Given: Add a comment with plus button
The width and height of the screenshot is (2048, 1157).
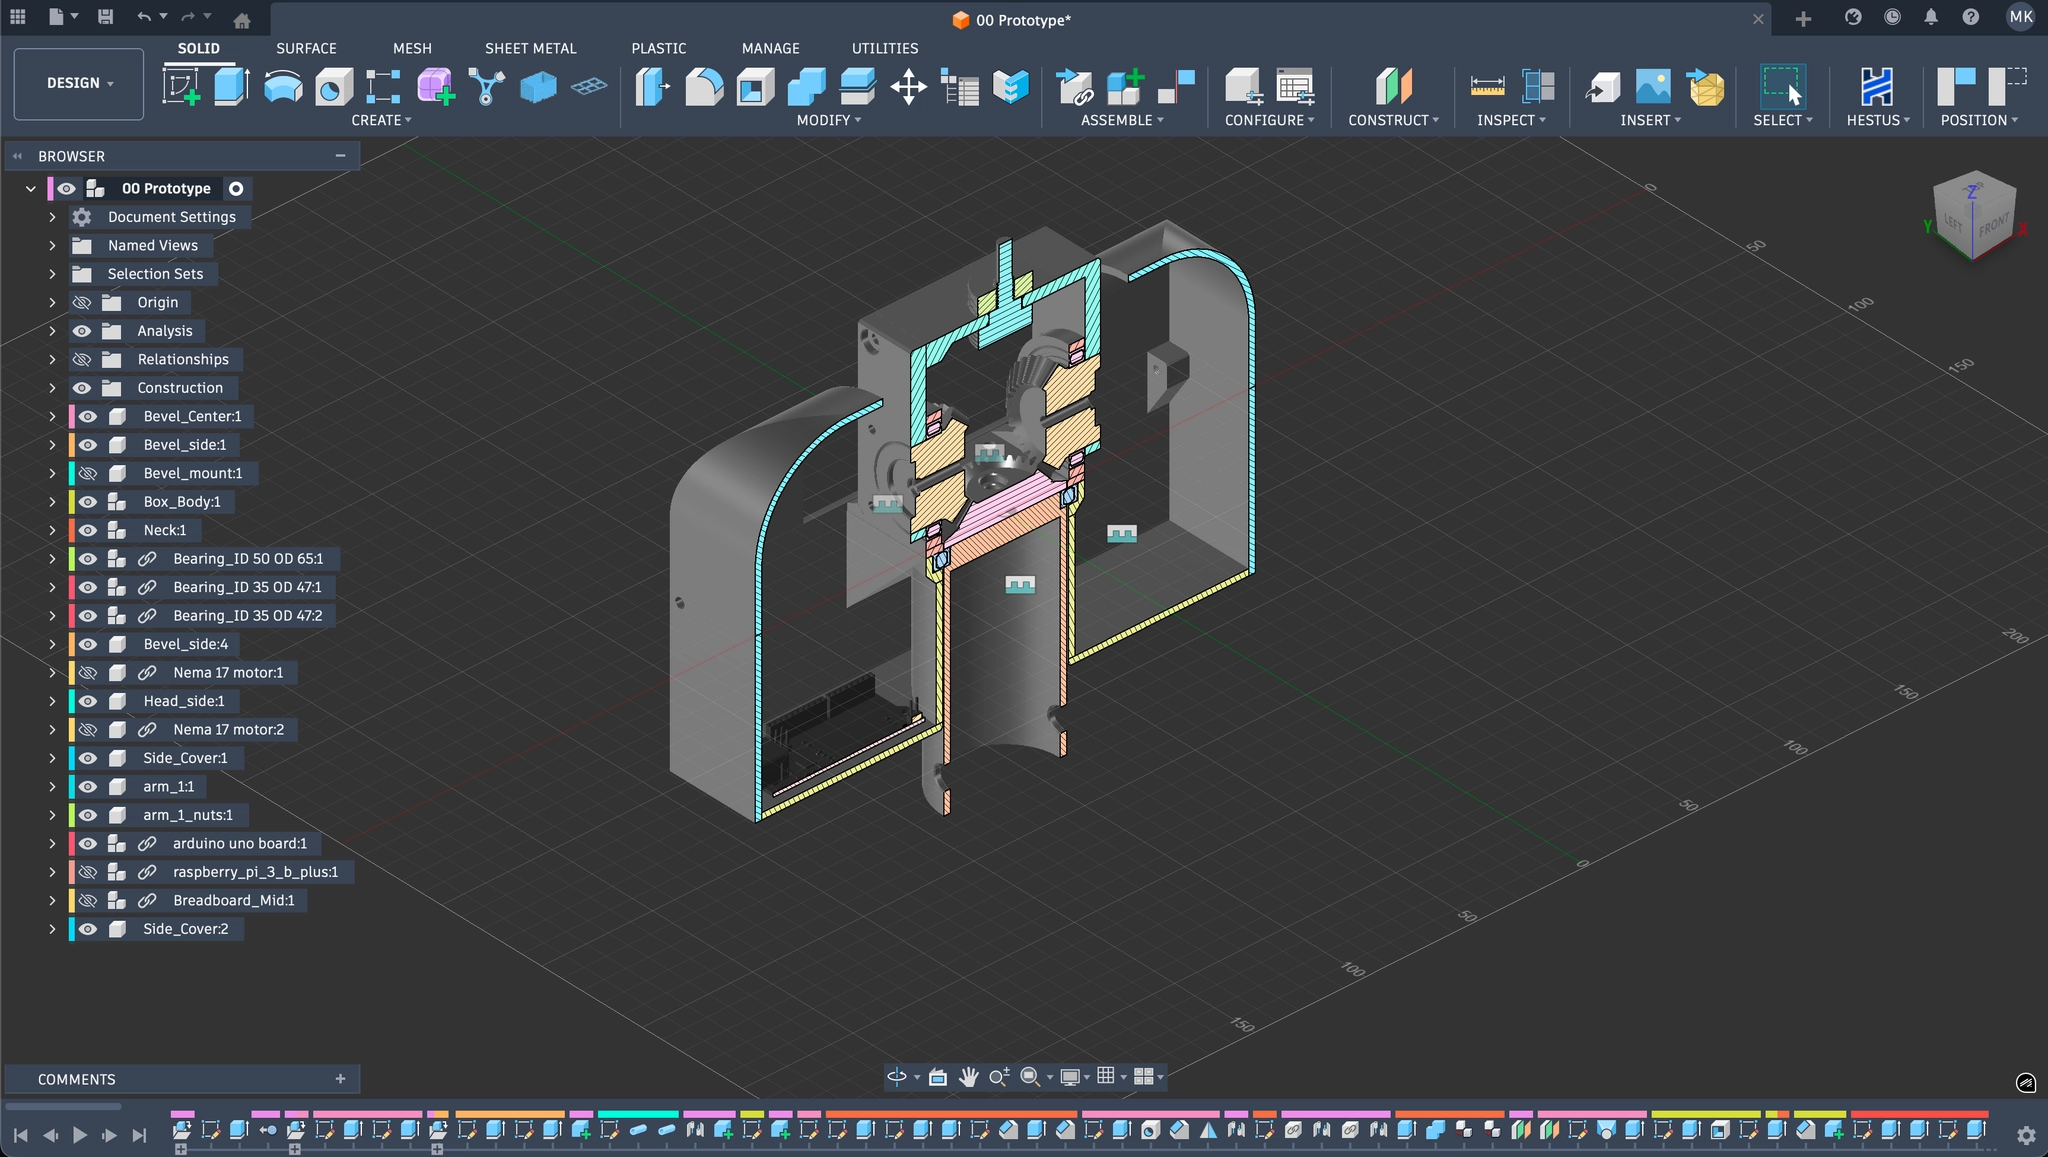Looking at the screenshot, I should click(340, 1079).
